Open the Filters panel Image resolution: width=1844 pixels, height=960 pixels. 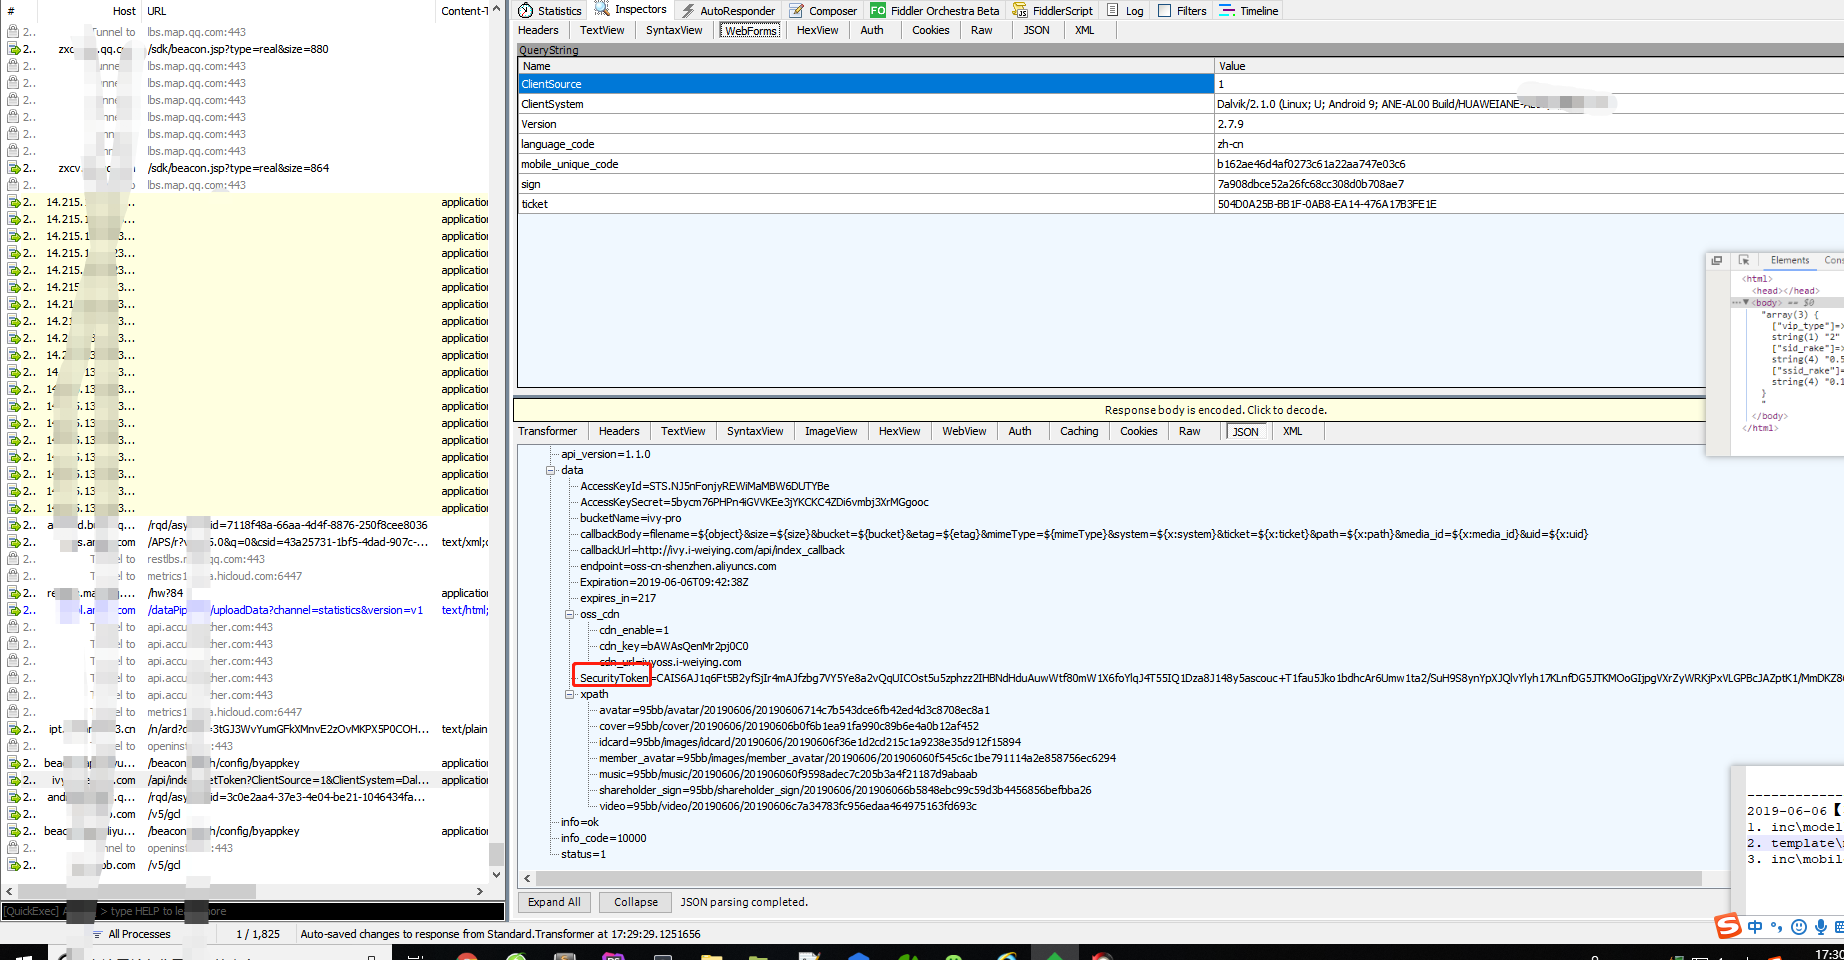click(x=1190, y=10)
